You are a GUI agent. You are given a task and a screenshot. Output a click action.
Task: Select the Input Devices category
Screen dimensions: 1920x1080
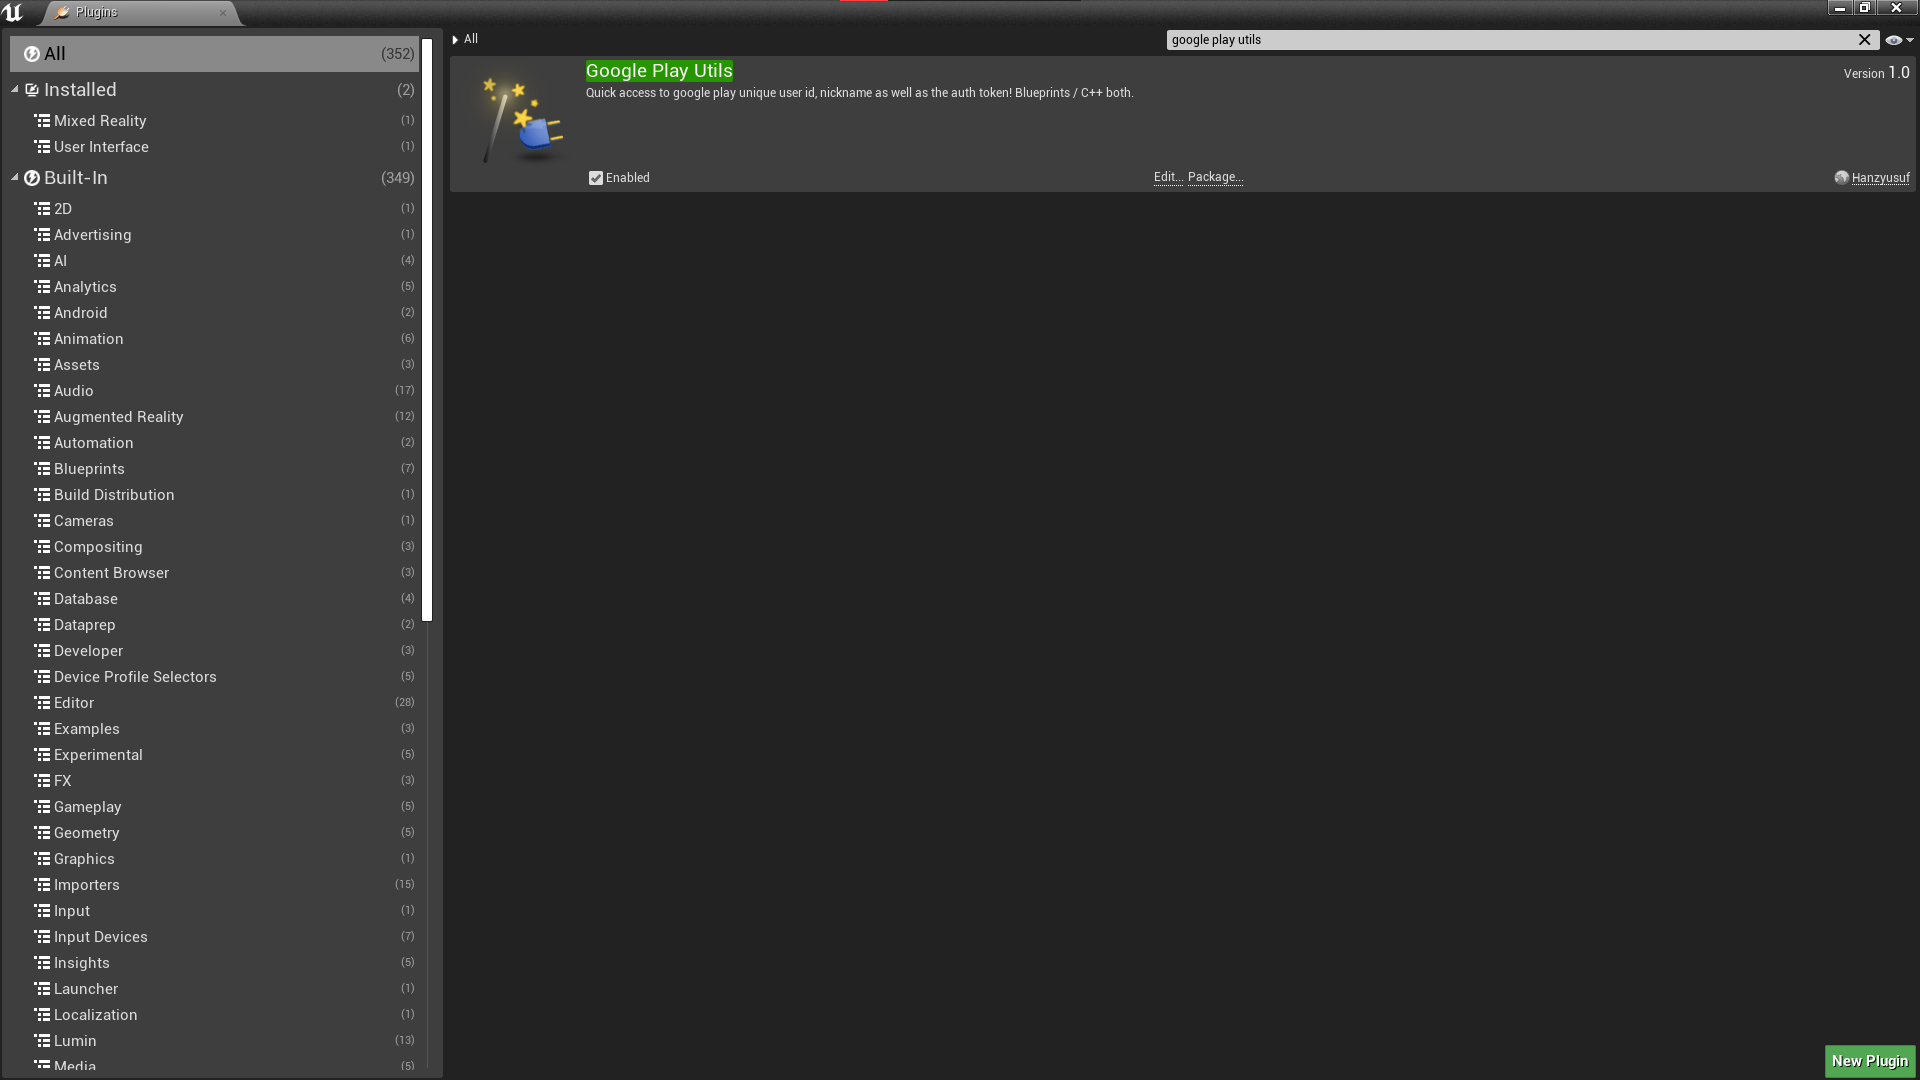pos(214,937)
